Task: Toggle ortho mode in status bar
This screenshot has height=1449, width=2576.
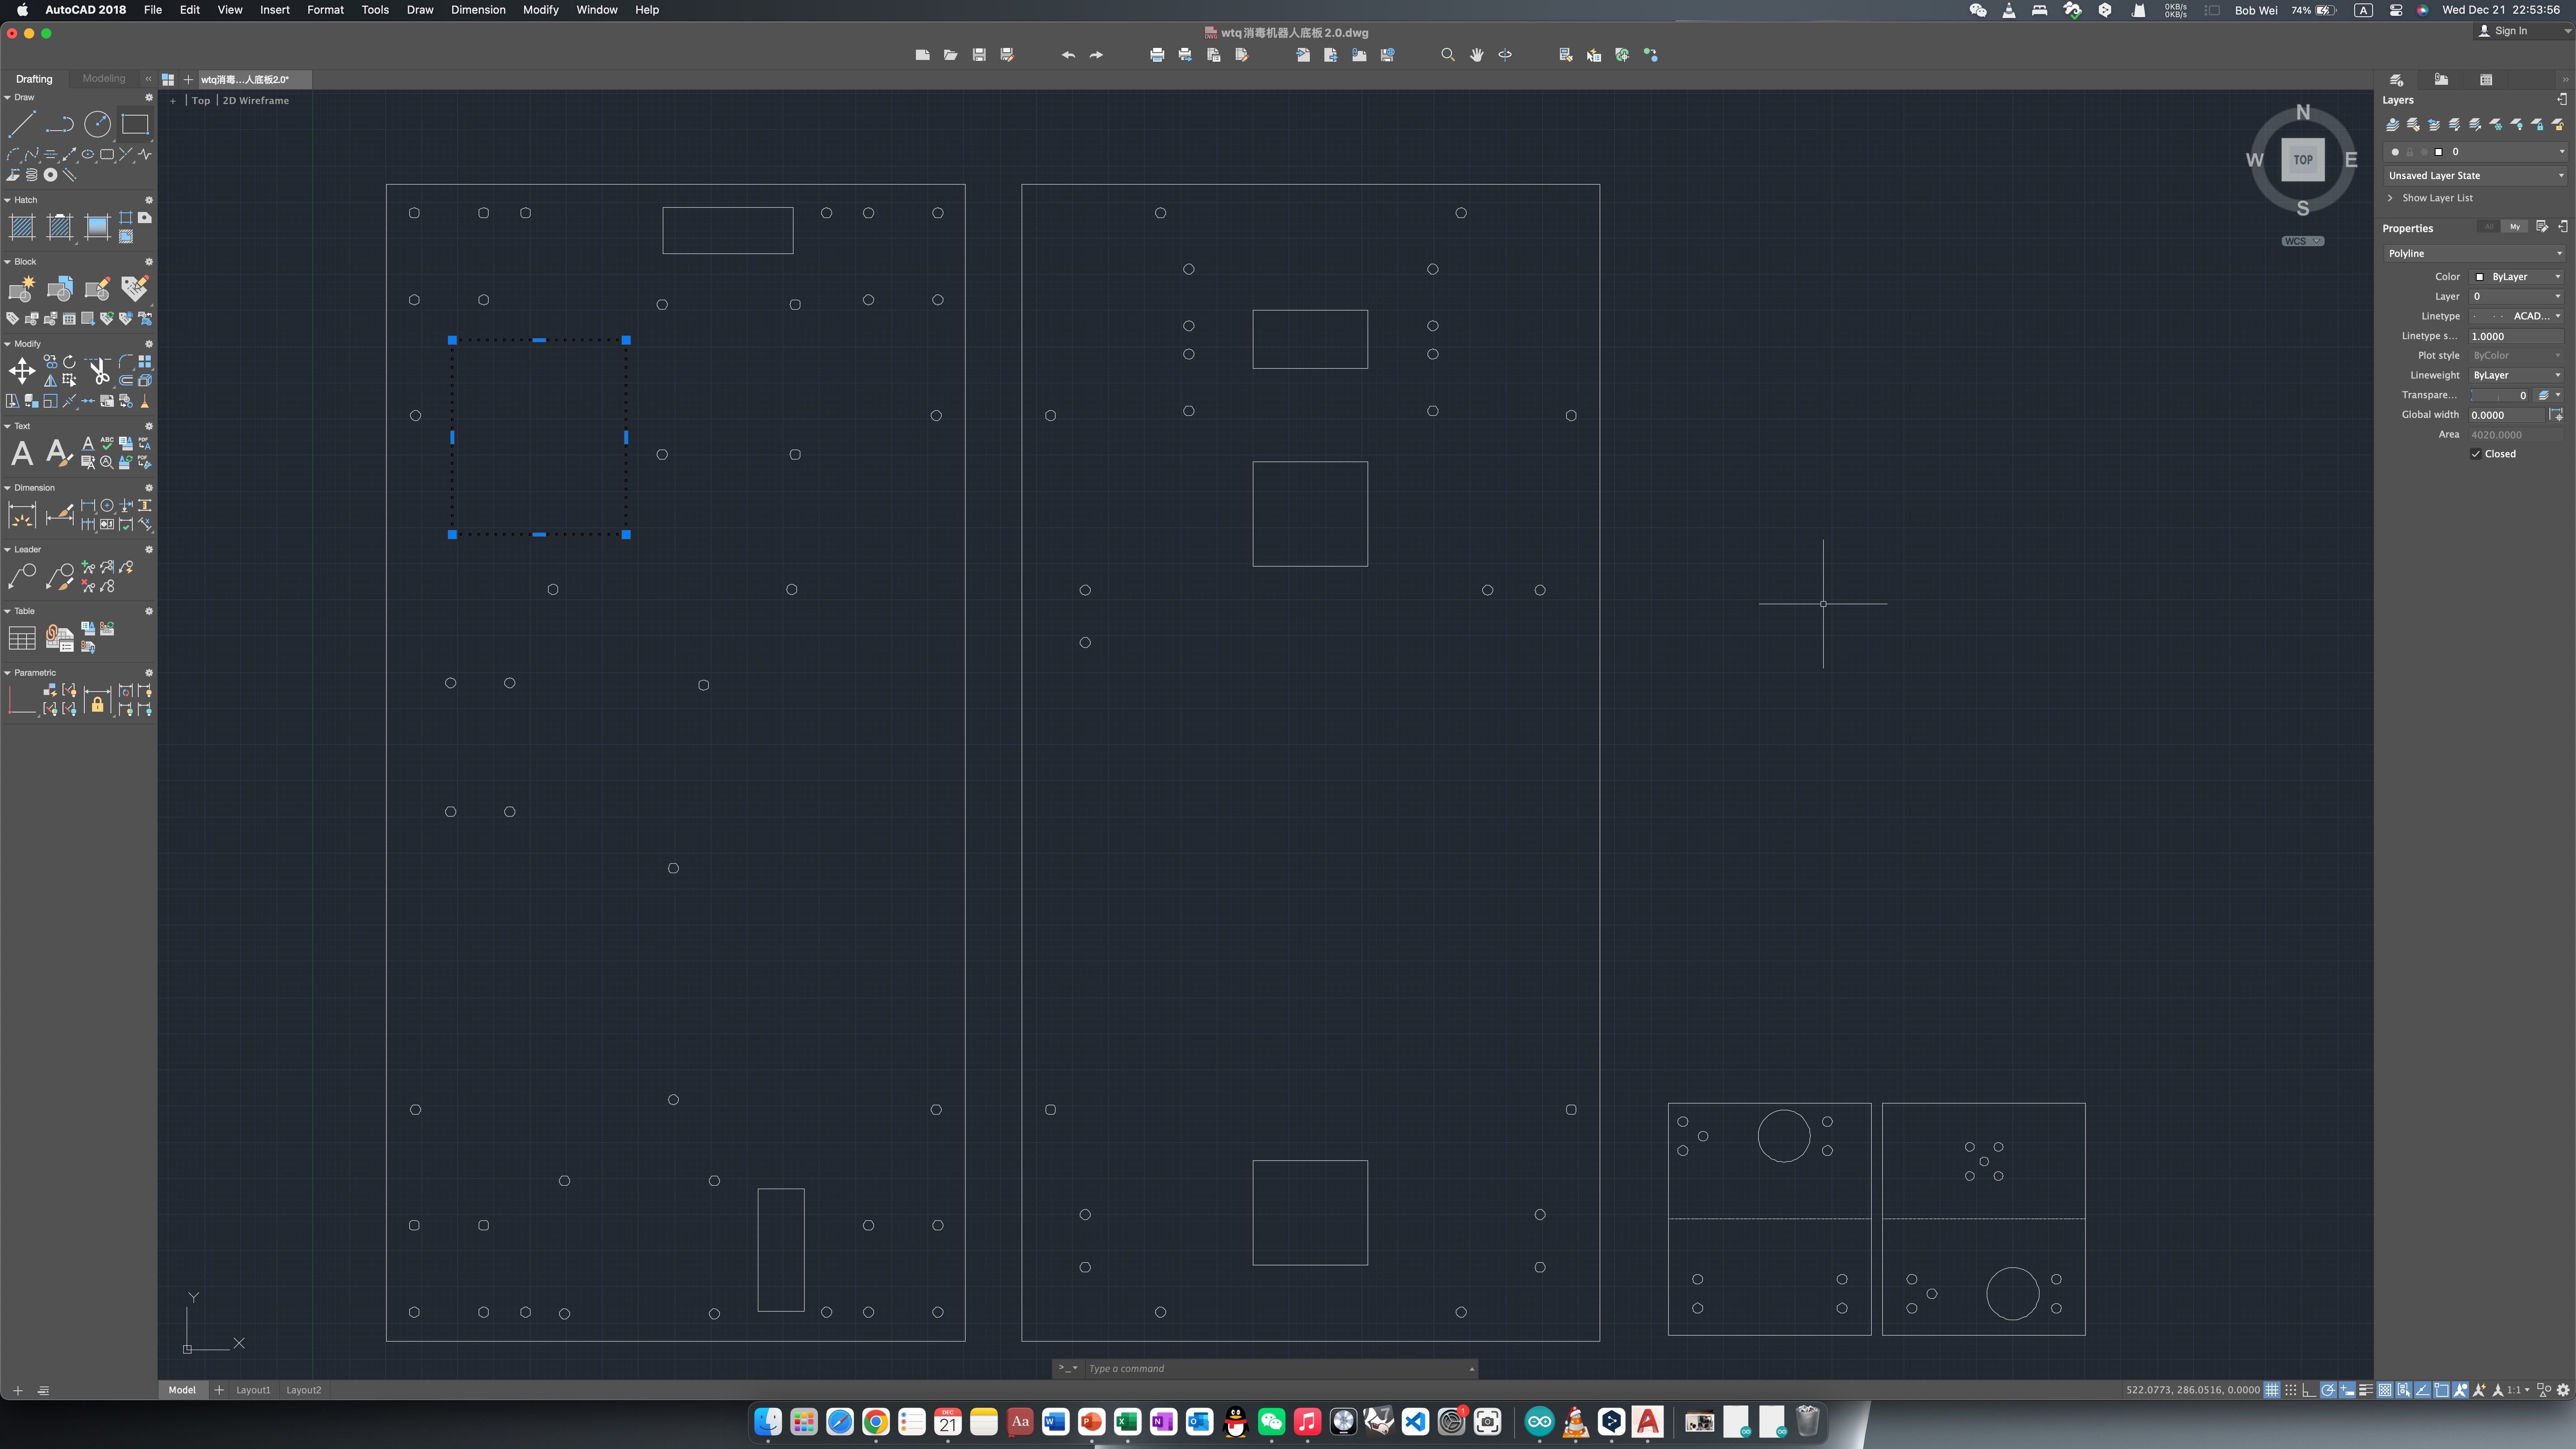Action: coord(2308,1390)
